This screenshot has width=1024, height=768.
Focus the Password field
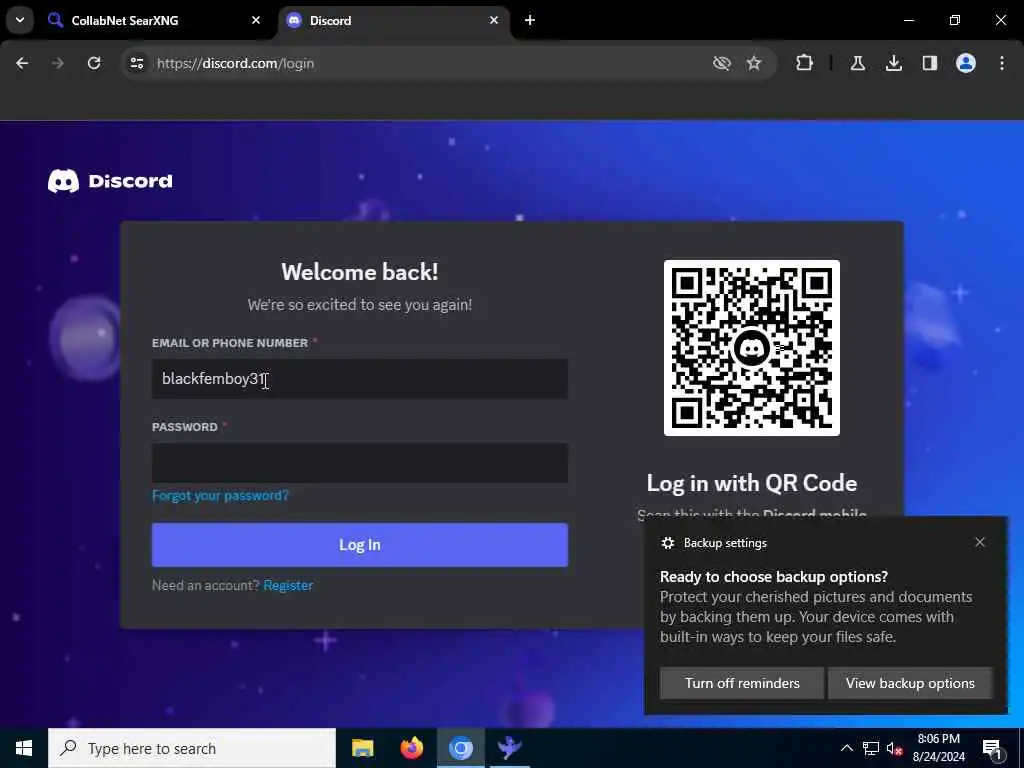pos(360,463)
